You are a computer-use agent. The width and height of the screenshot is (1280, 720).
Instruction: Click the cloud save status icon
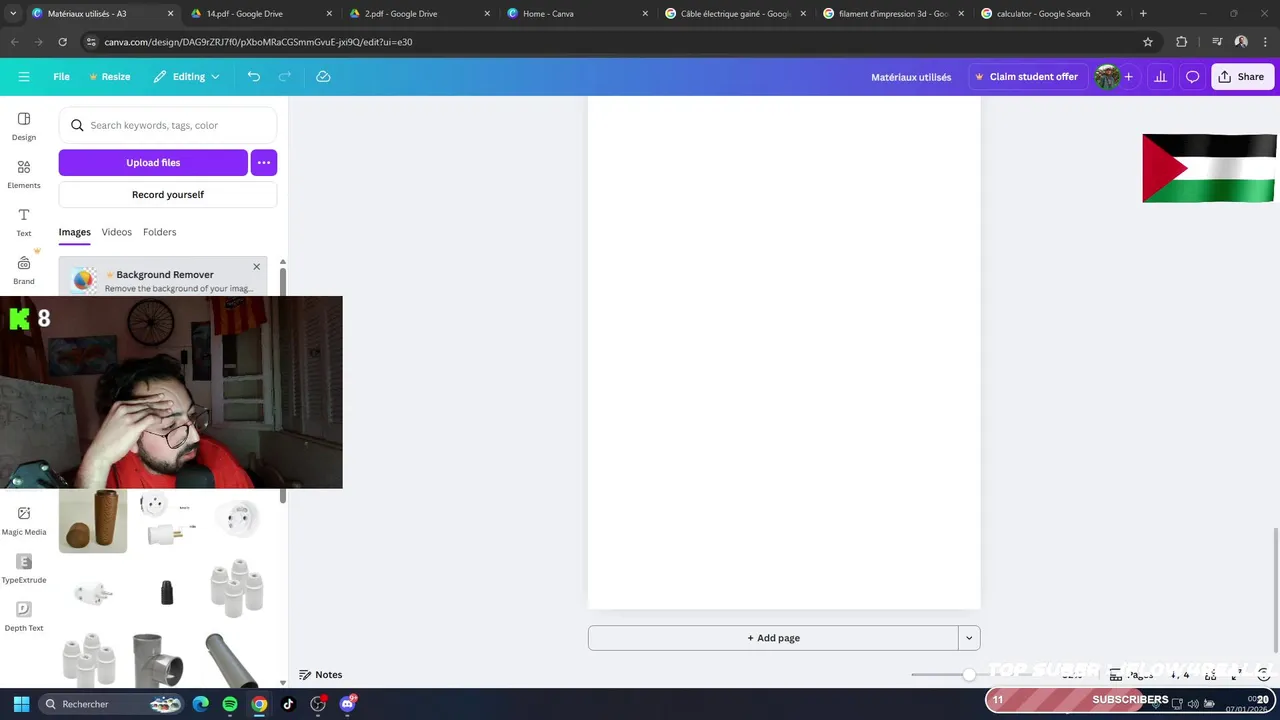coord(323,77)
